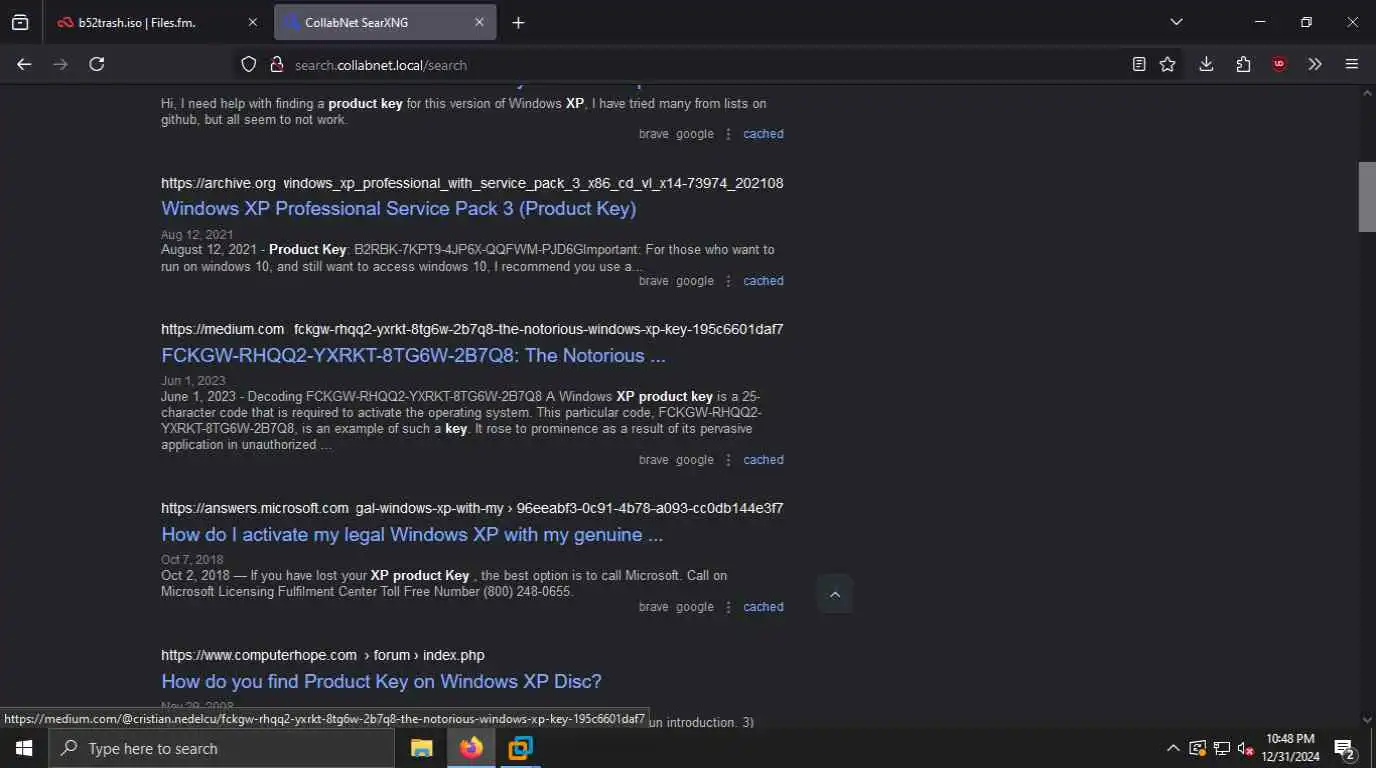Show more toolbar tools overflow

pyautogui.click(x=1315, y=64)
